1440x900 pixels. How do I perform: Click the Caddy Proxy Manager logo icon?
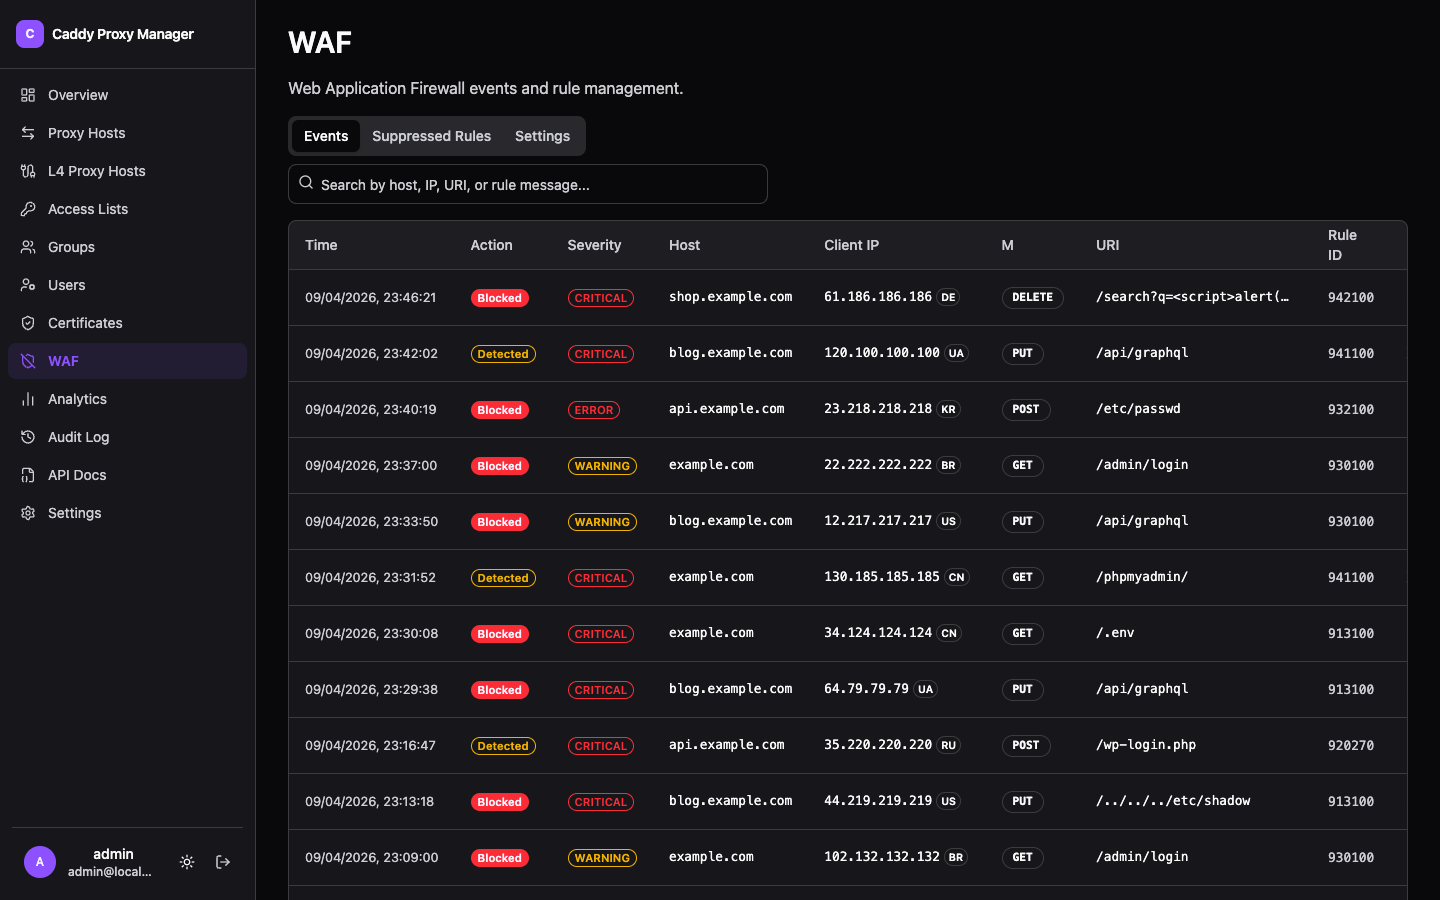tap(30, 34)
